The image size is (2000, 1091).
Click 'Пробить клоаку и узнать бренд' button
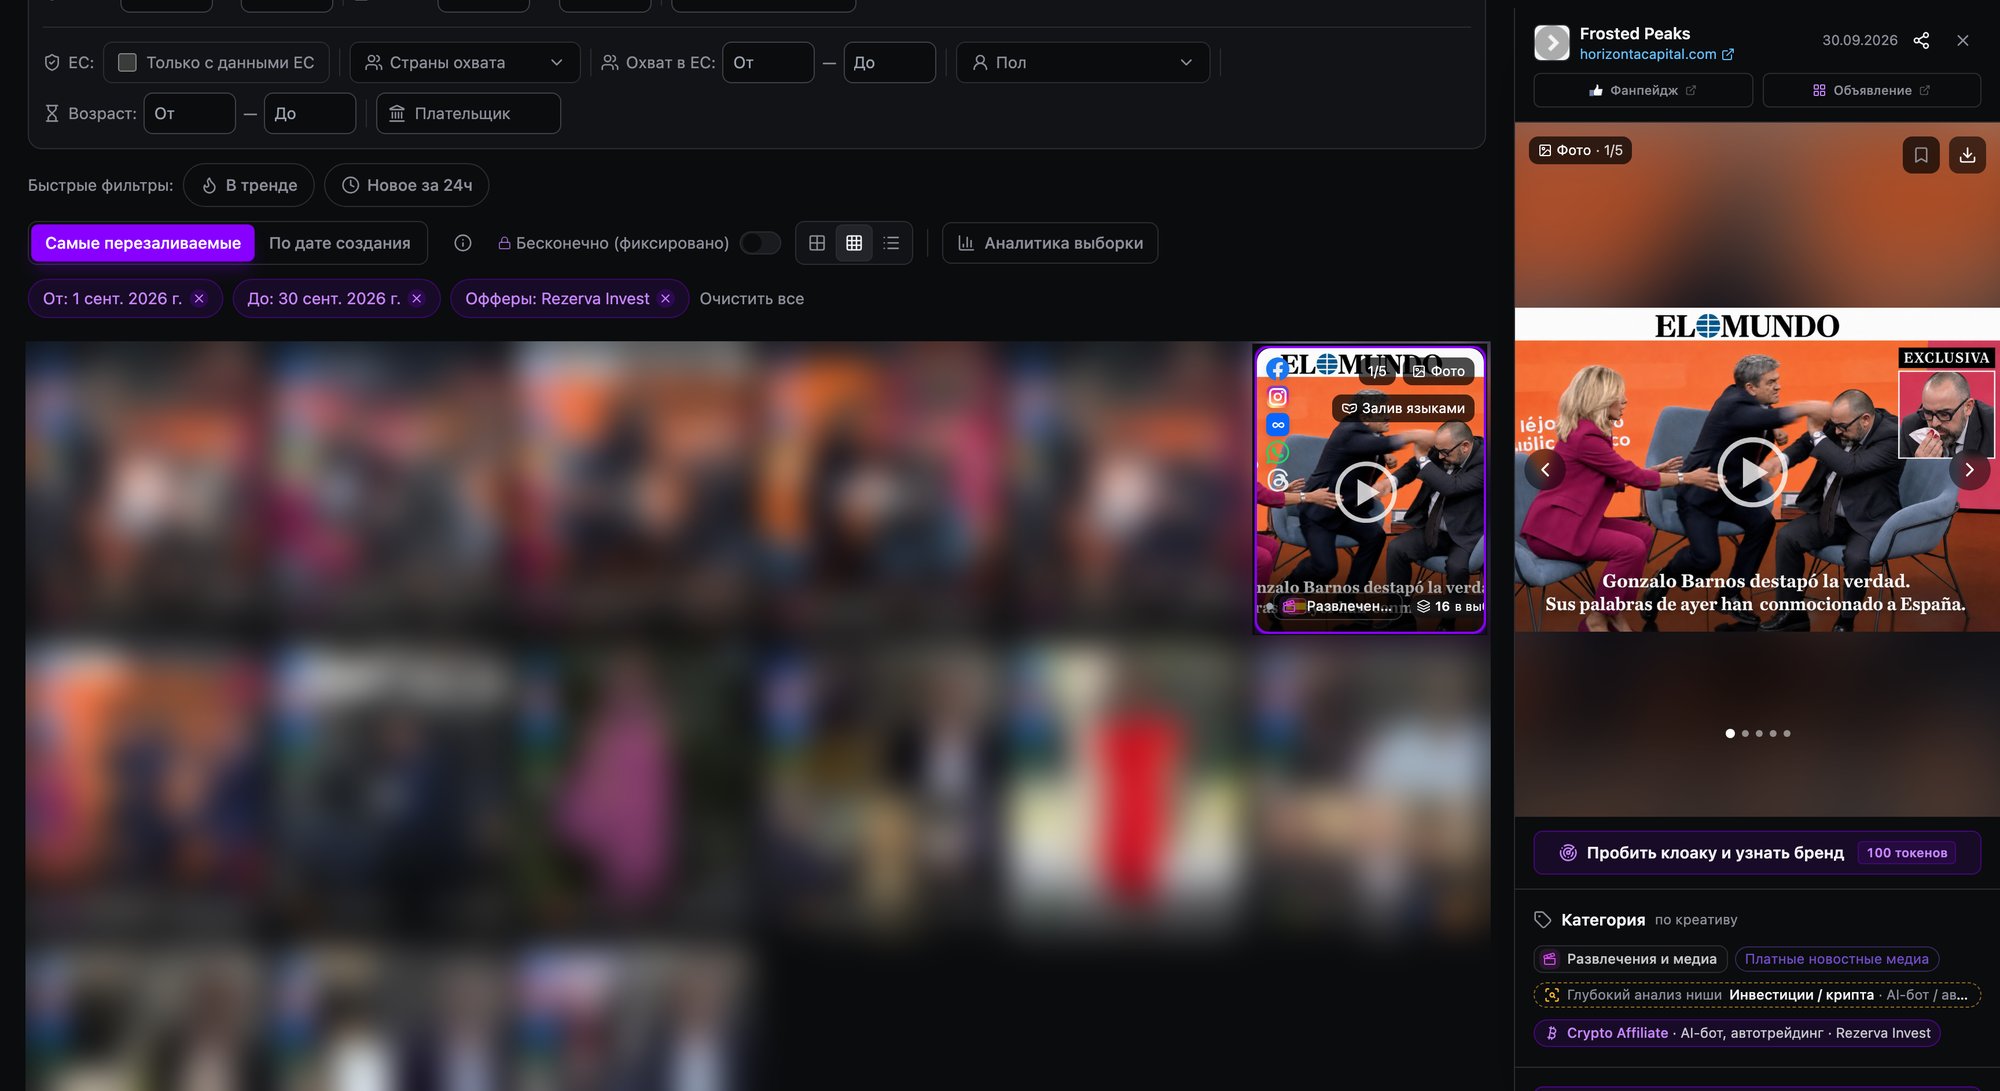point(1757,853)
